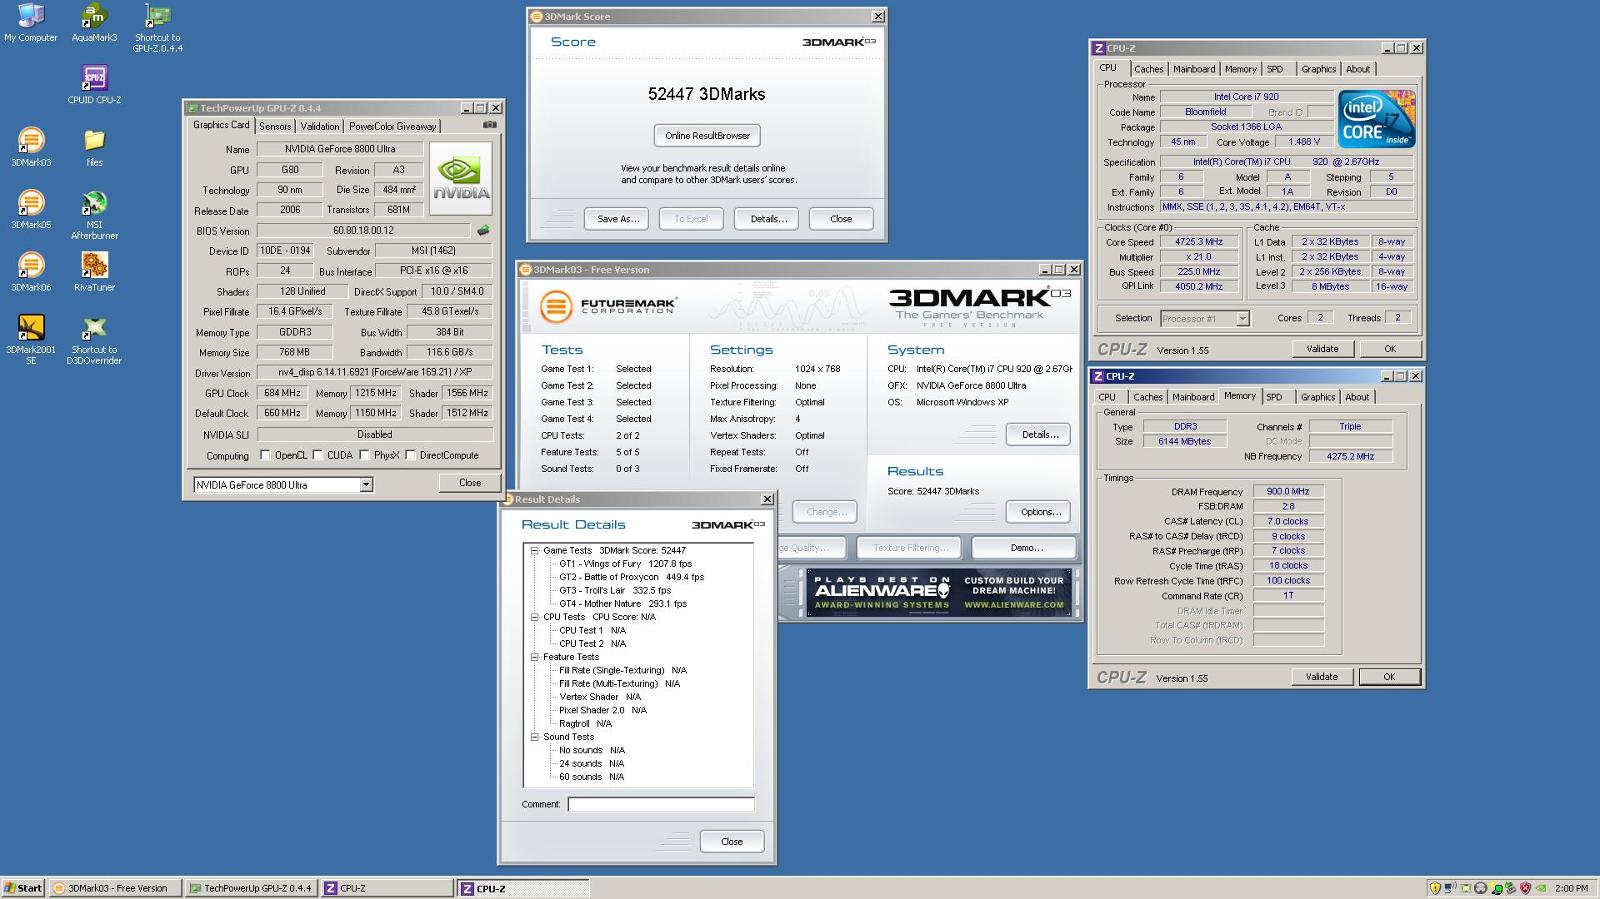Screen dimensions: 1600x899
Task: Open Mainboard tab in upper CPU-Z window
Action: (x=1194, y=70)
